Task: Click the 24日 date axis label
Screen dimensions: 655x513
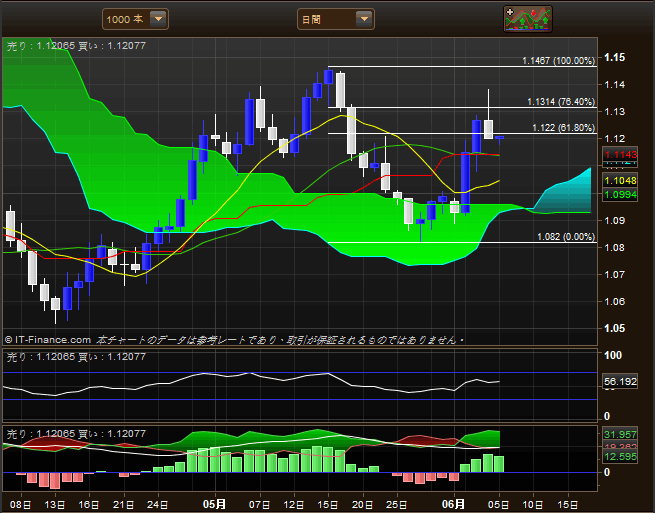Action: [x=157, y=505]
